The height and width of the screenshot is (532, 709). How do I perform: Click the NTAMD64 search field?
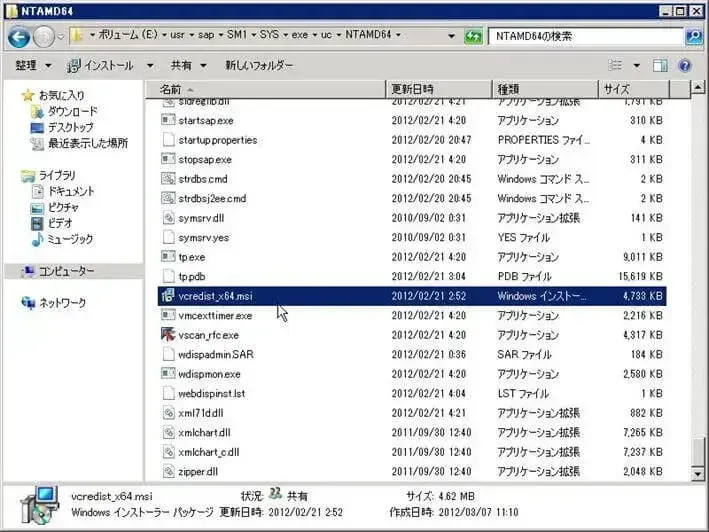[586, 36]
